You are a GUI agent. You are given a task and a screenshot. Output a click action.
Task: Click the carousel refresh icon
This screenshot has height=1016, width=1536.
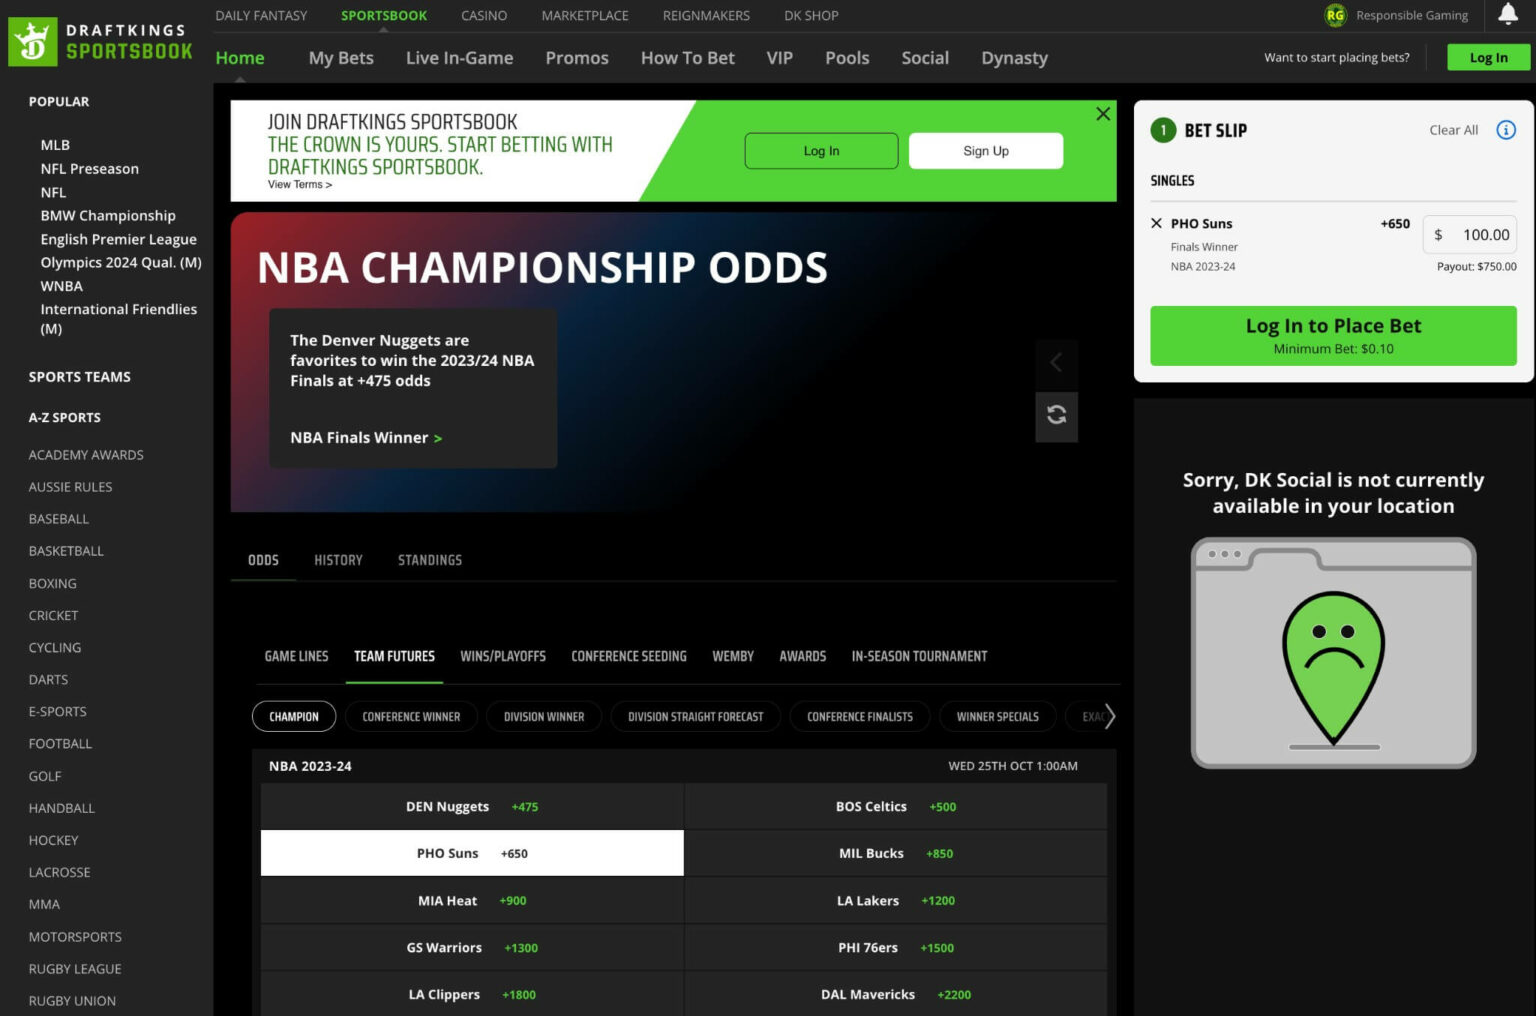1057,415
